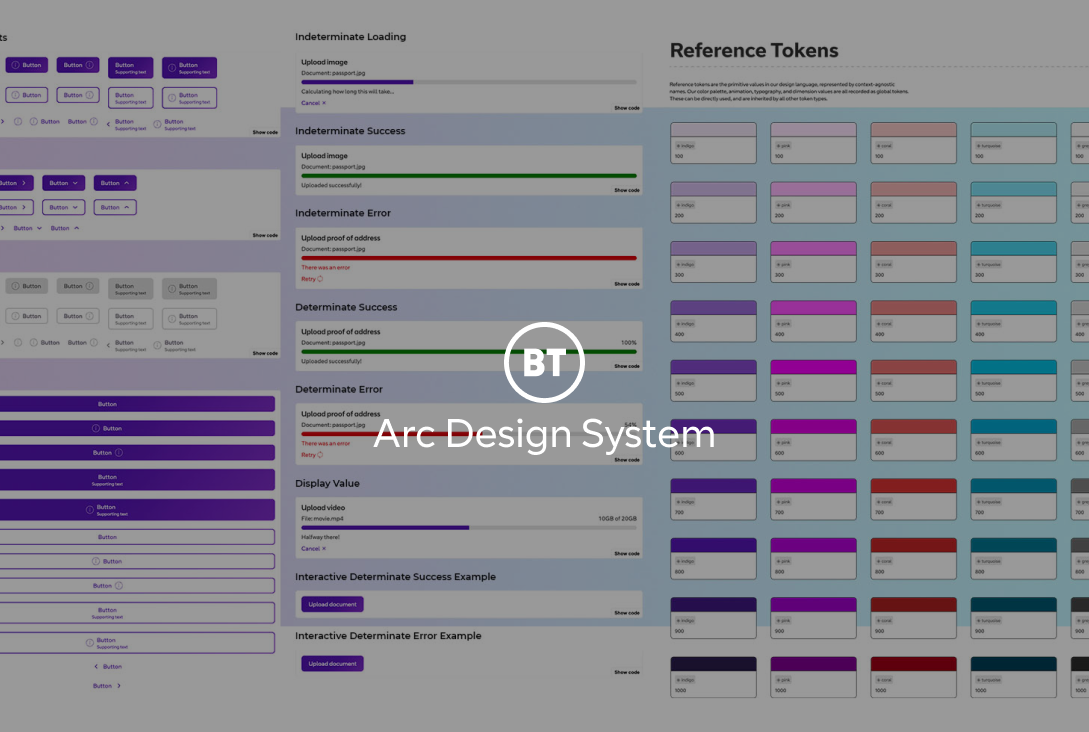Click full-width outlined Button with leading icon only
Screen dimensions: 1089x732
[137, 561]
